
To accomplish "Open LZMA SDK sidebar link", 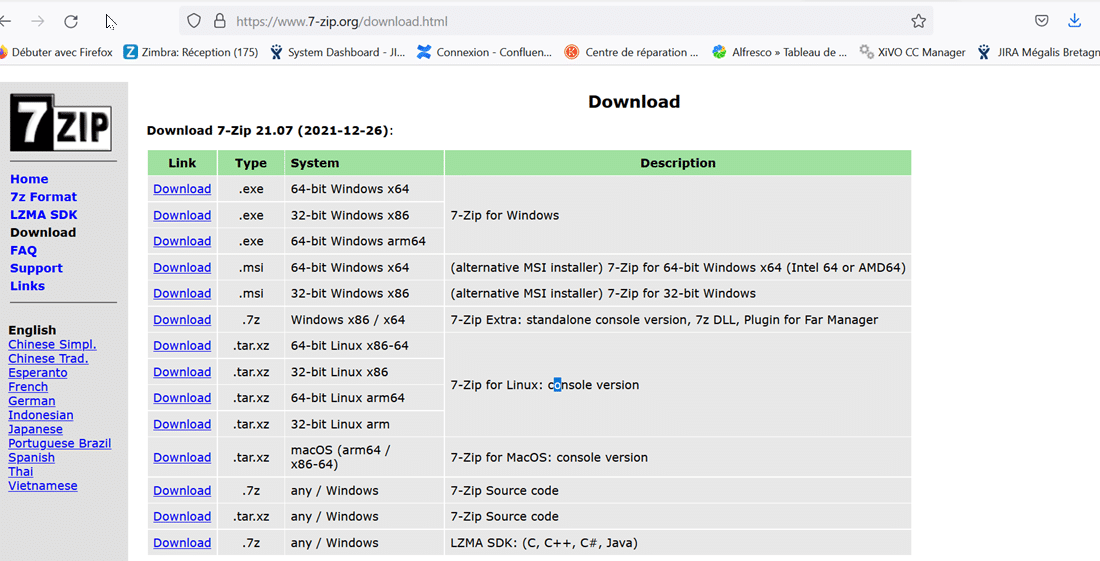I will click(43, 215).
